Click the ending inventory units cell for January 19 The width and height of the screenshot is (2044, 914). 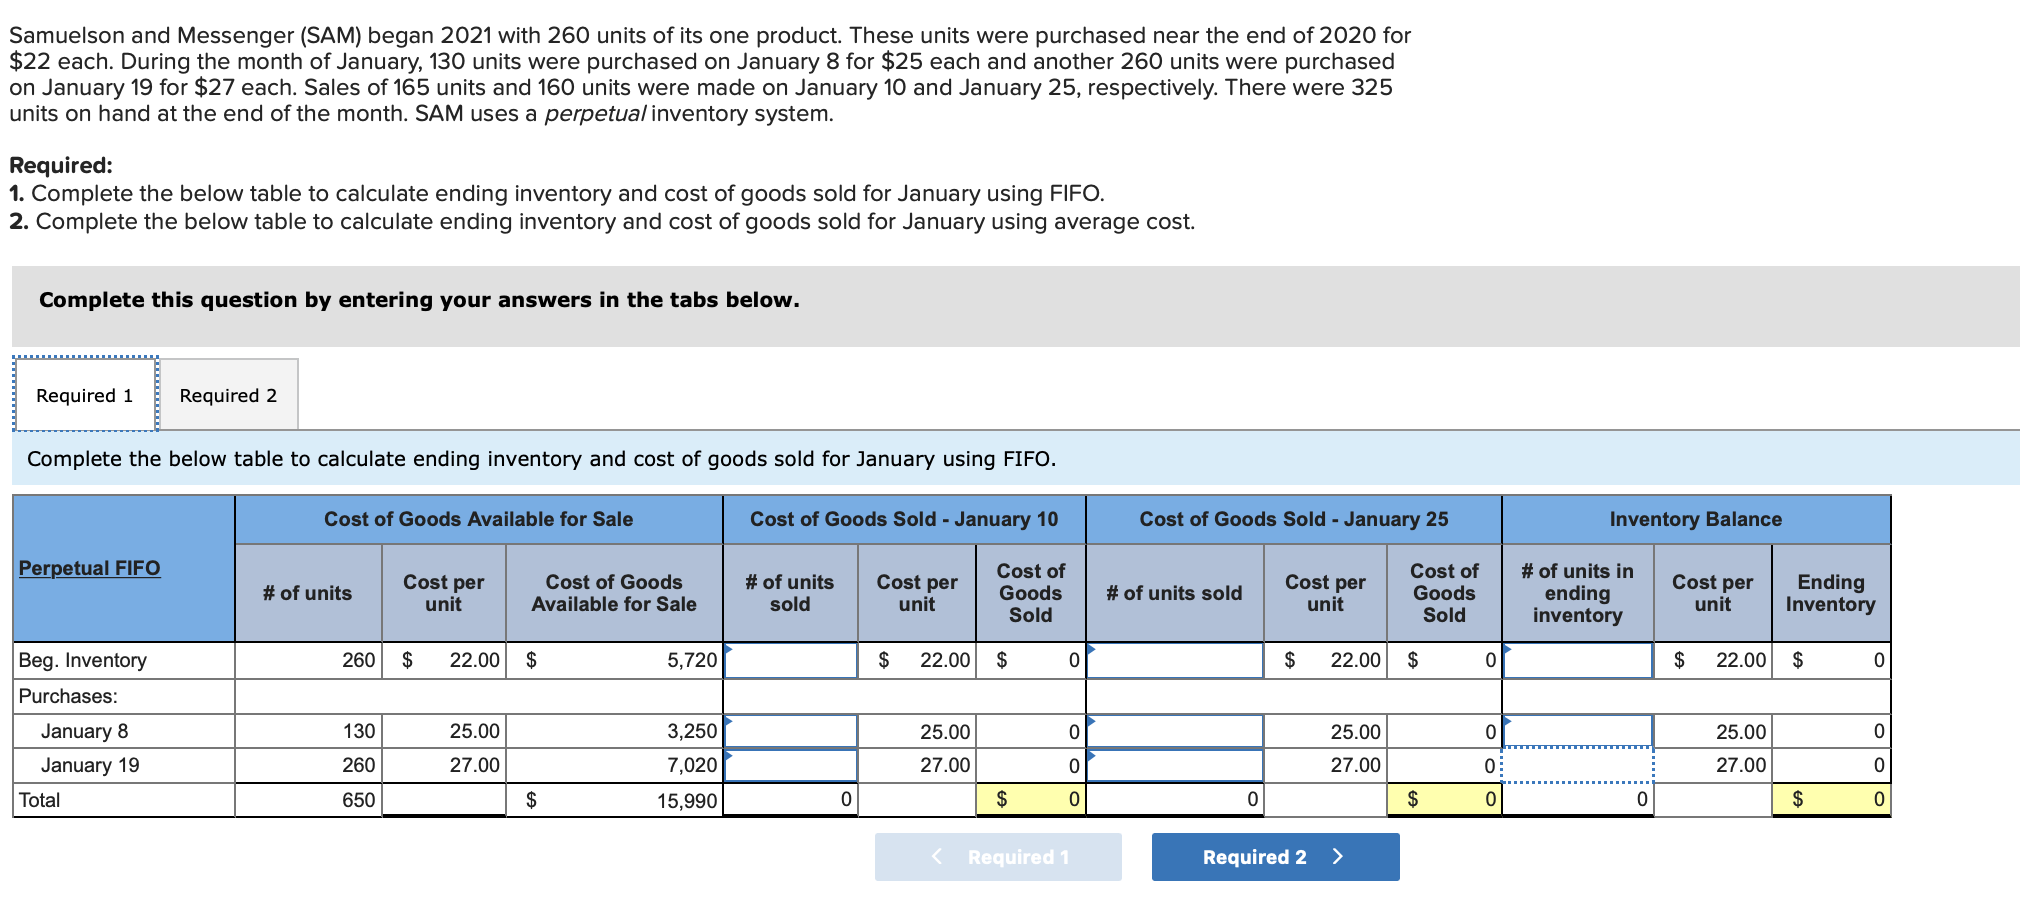[1577, 765]
